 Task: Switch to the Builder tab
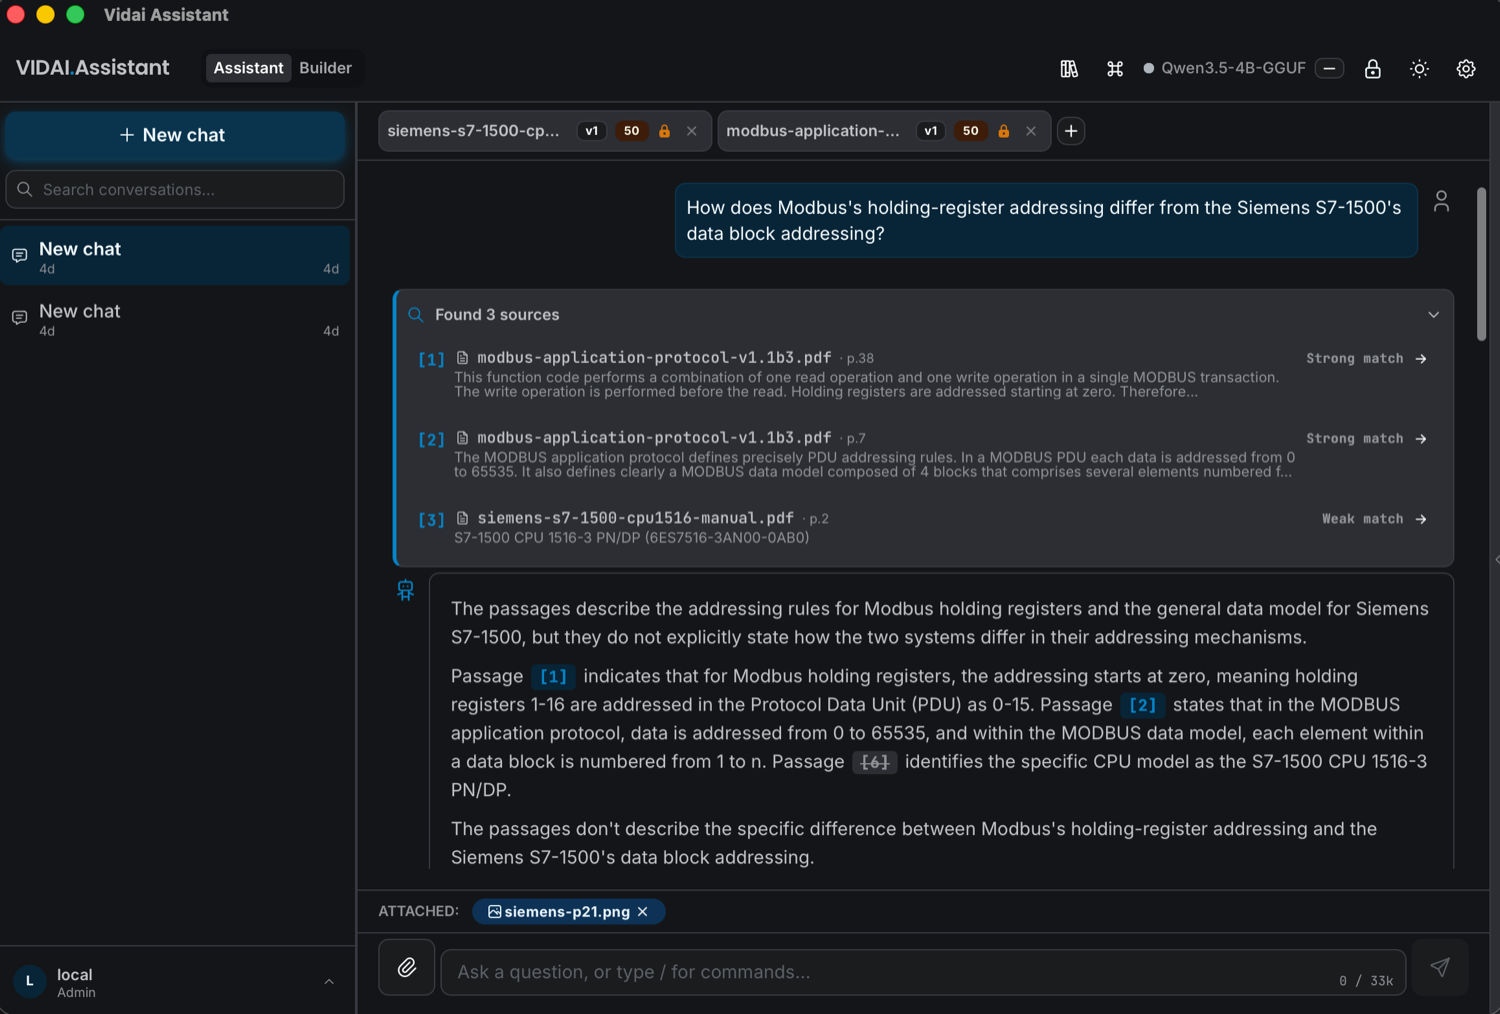tap(325, 68)
